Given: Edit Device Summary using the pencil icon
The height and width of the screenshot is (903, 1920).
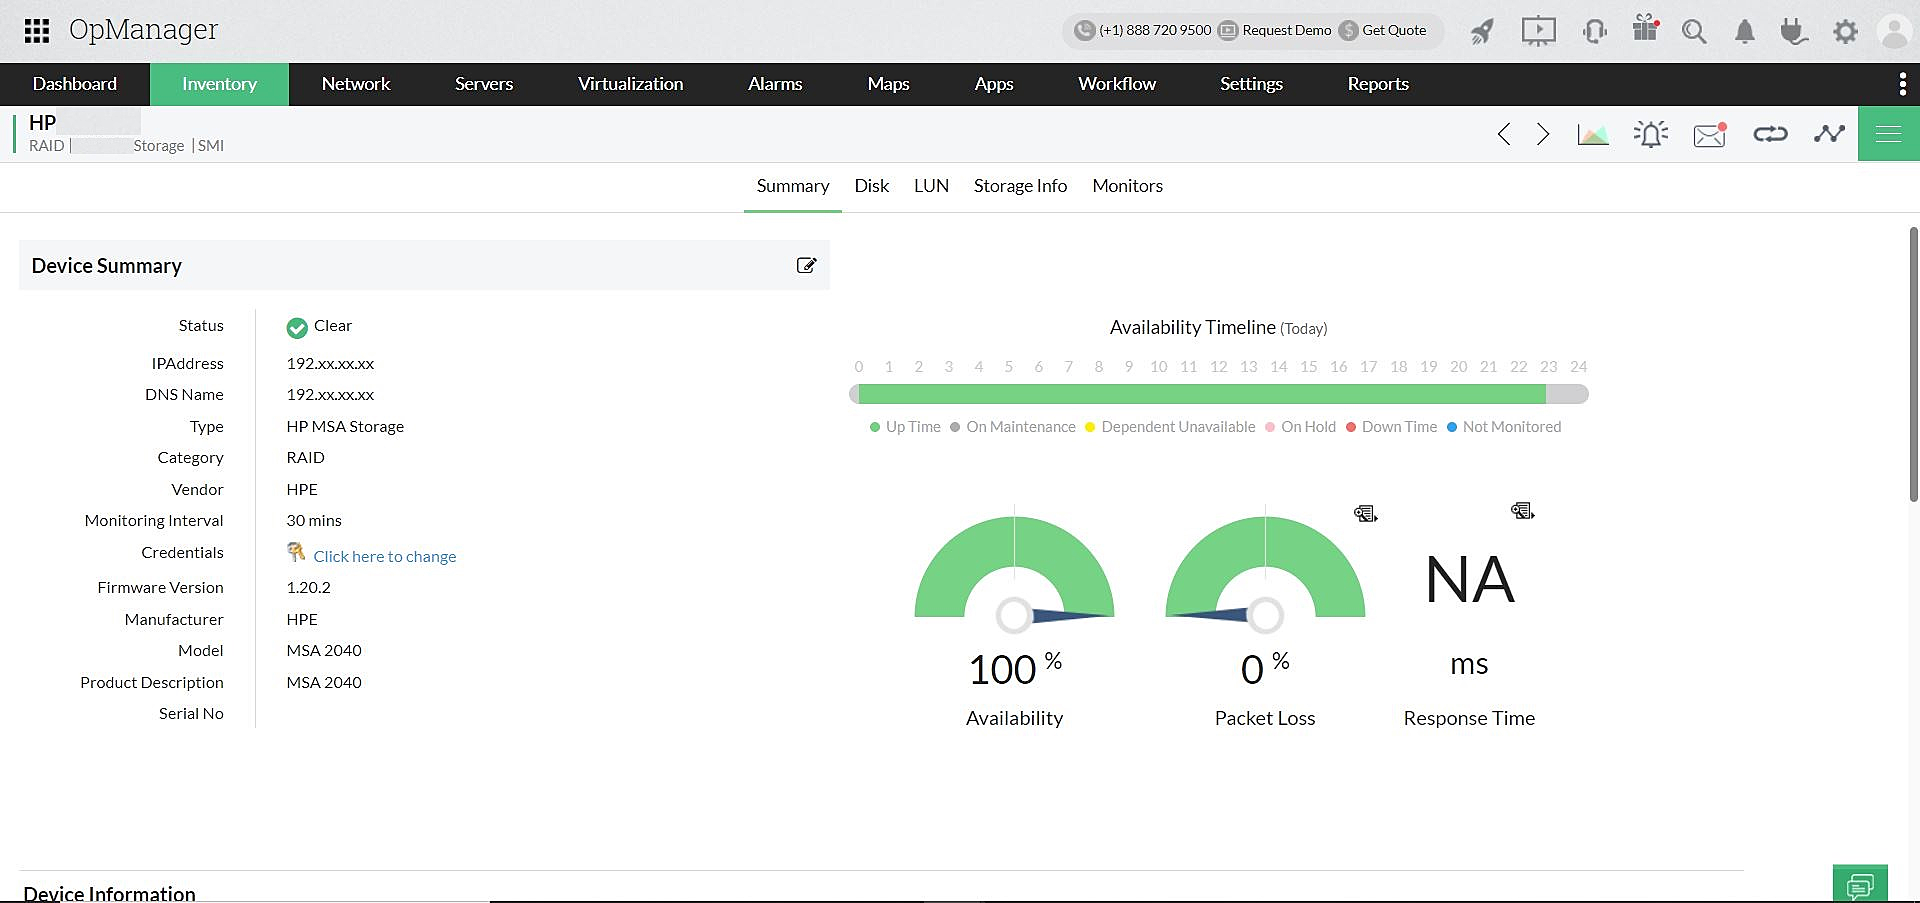Looking at the screenshot, I should click(806, 265).
